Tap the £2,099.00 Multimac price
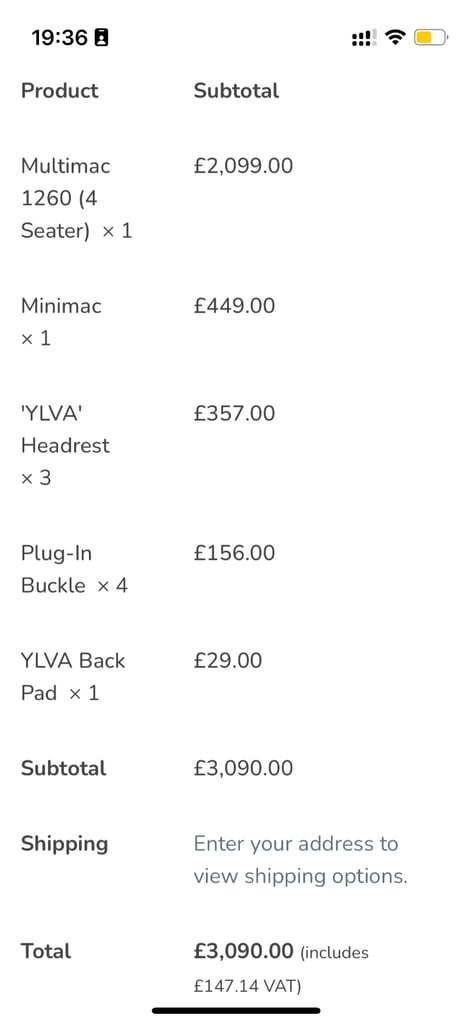472x1024 pixels. tap(244, 166)
